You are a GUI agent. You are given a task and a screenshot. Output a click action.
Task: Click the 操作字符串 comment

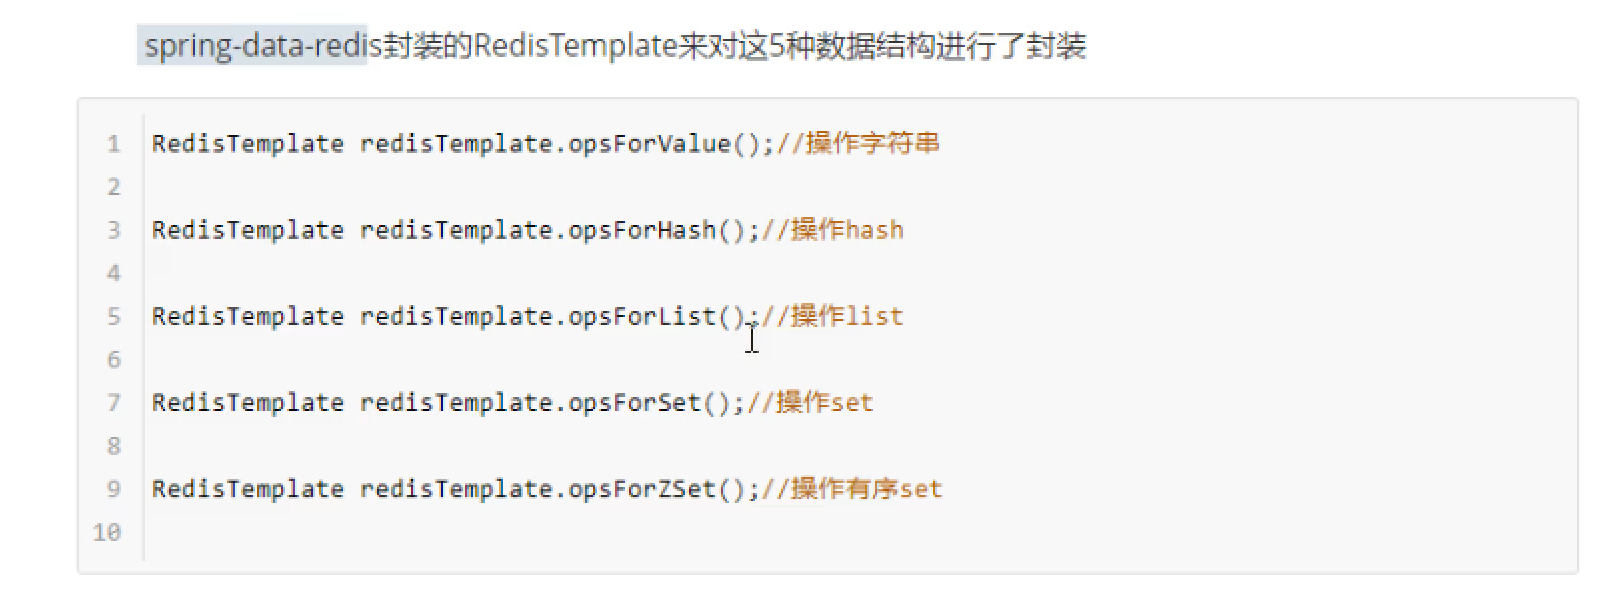point(859,144)
